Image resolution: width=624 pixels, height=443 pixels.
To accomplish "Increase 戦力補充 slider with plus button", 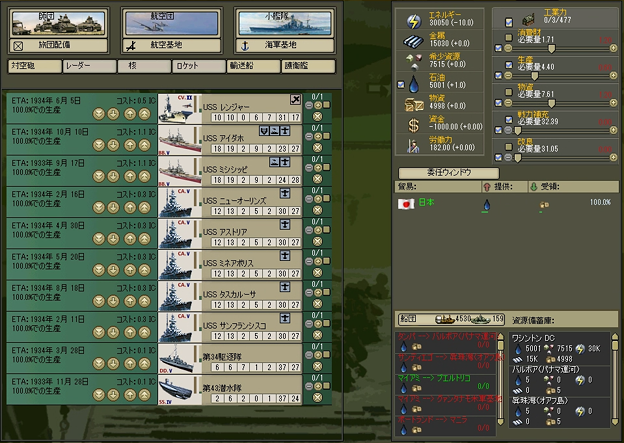I will [x=613, y=130].
